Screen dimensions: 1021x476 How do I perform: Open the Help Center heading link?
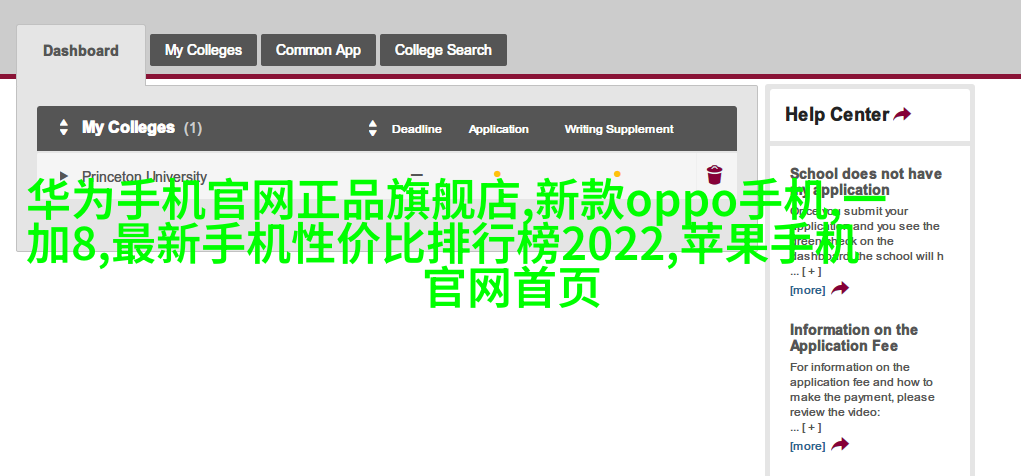point(836,115)
